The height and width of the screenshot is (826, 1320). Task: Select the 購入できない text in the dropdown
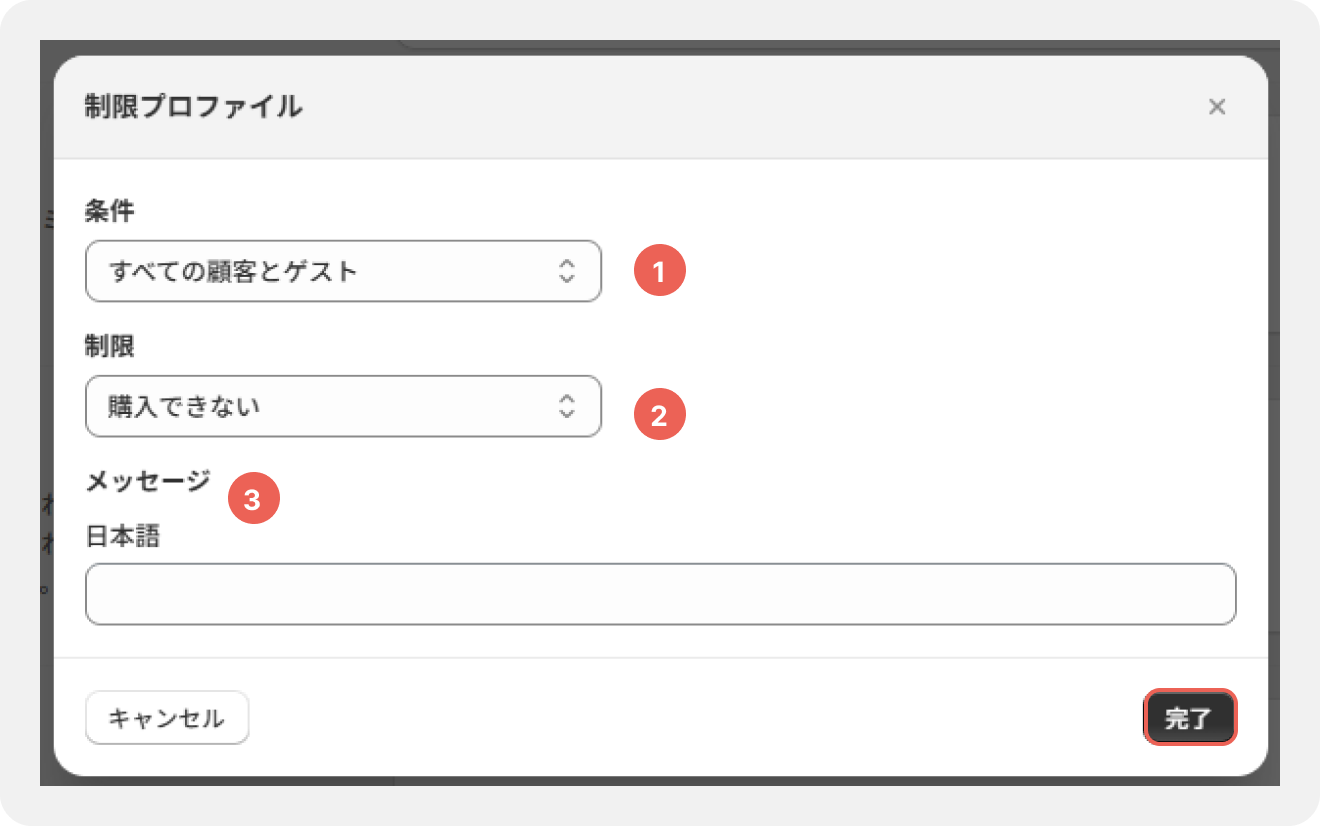(x=184, y=406)
